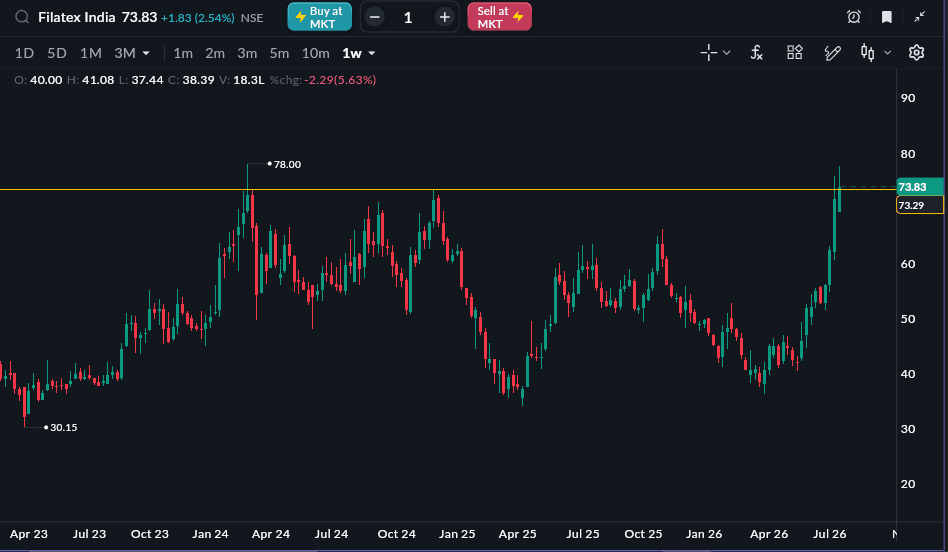Viewport: 948px width, 552px height.
Task: Choose the candlestick chart type icon
Action: pyautogui.click(x=868, y=53)
